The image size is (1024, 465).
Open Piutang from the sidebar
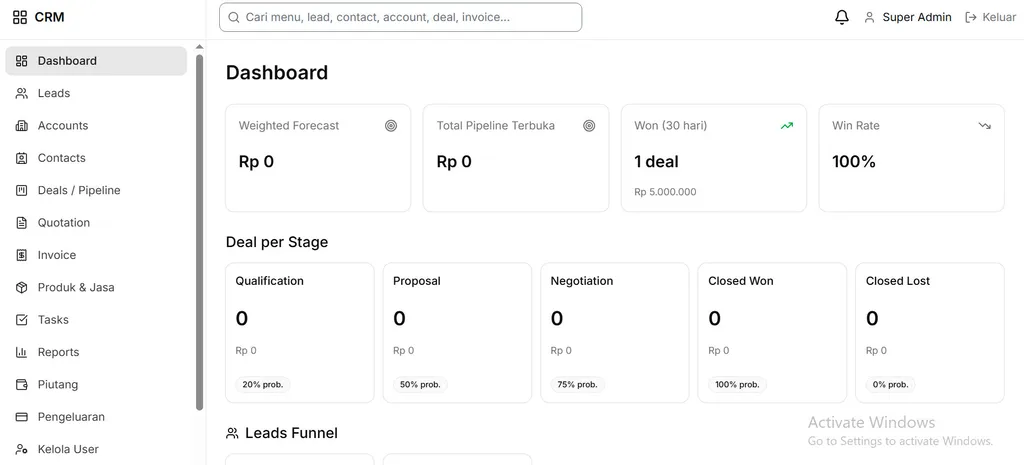pyautogui.click(x=96, y=385)
